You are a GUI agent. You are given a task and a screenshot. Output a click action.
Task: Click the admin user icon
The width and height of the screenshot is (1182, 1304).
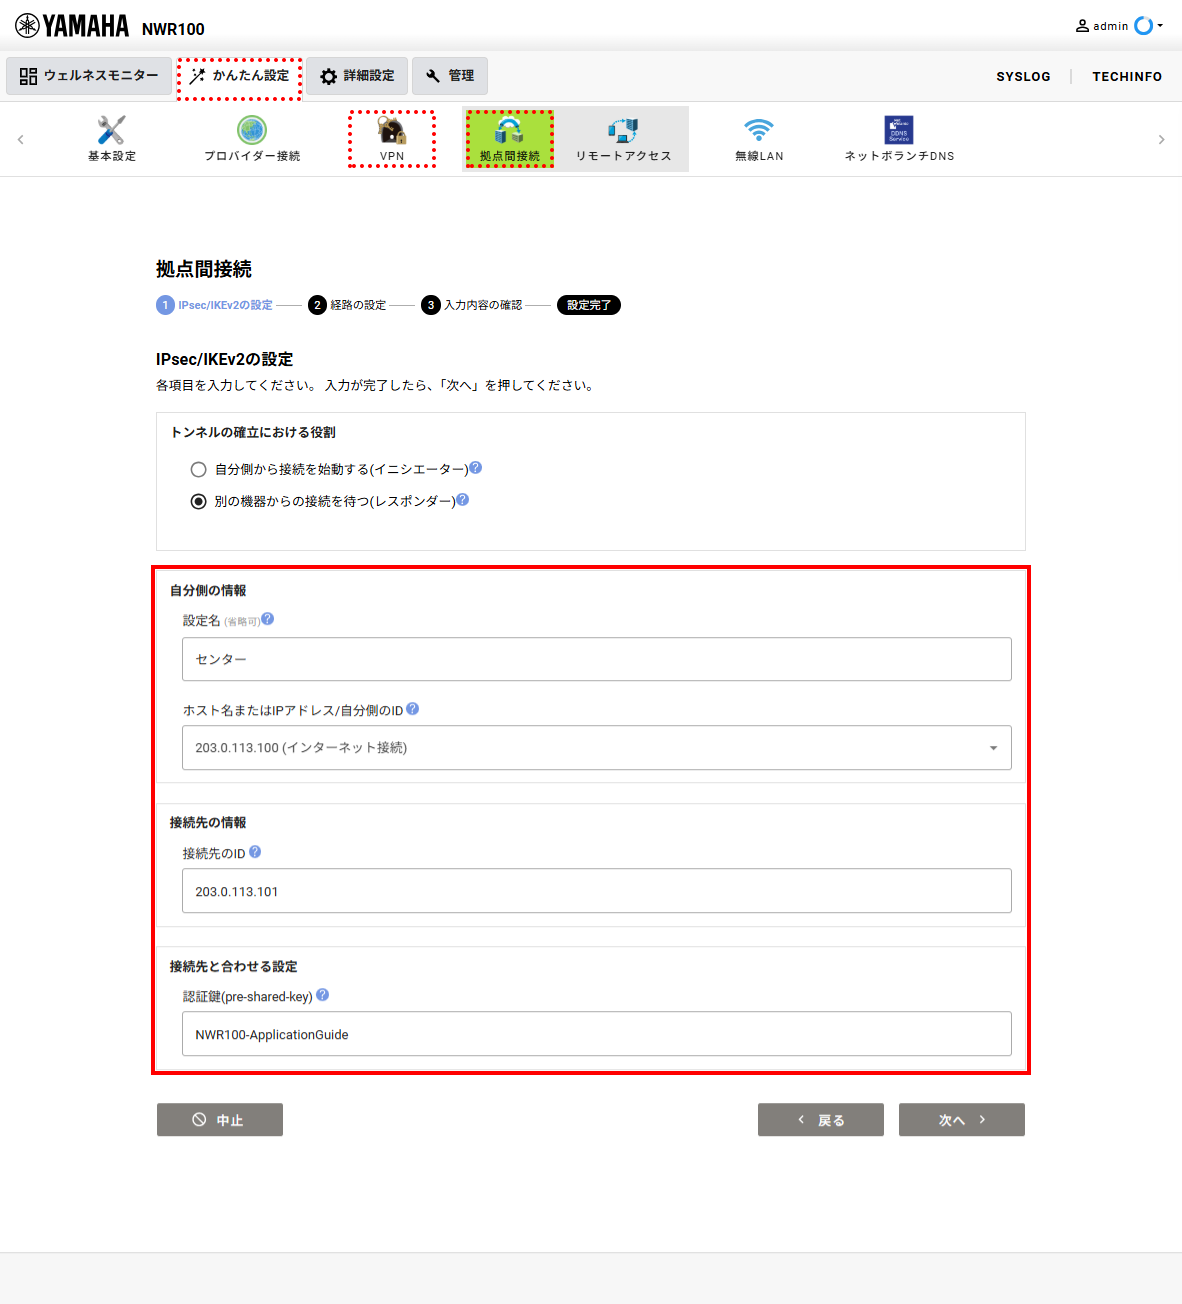point(1082,26)
